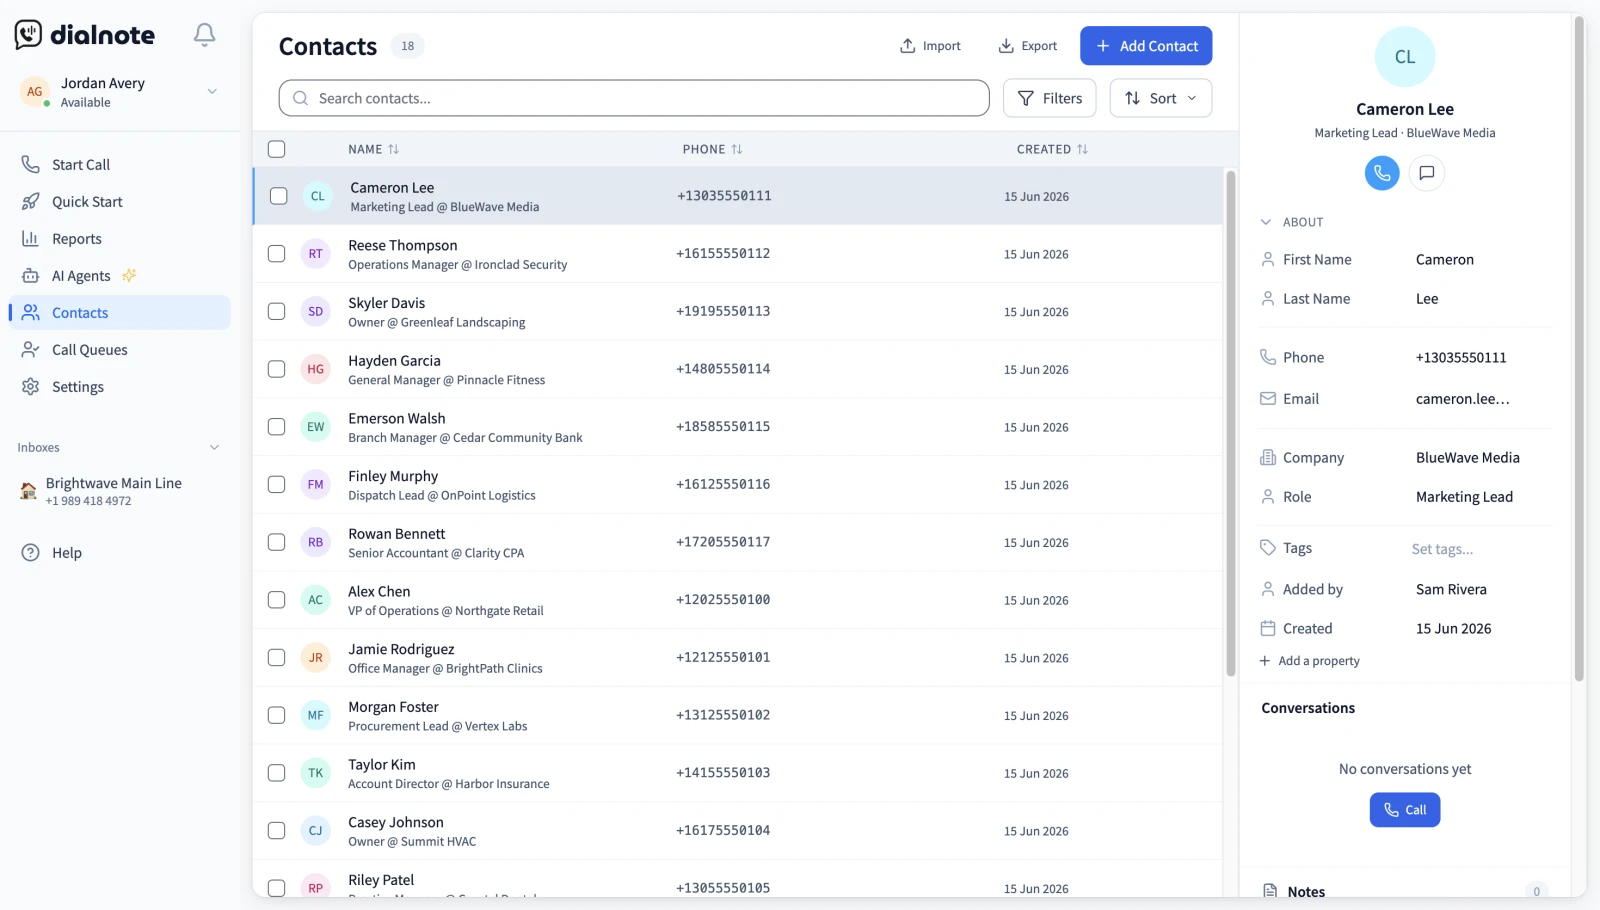The width and height of the screenshot is (1600, 910).
Task: Click the dialnote logo
Action: click(x=85, y=35)
